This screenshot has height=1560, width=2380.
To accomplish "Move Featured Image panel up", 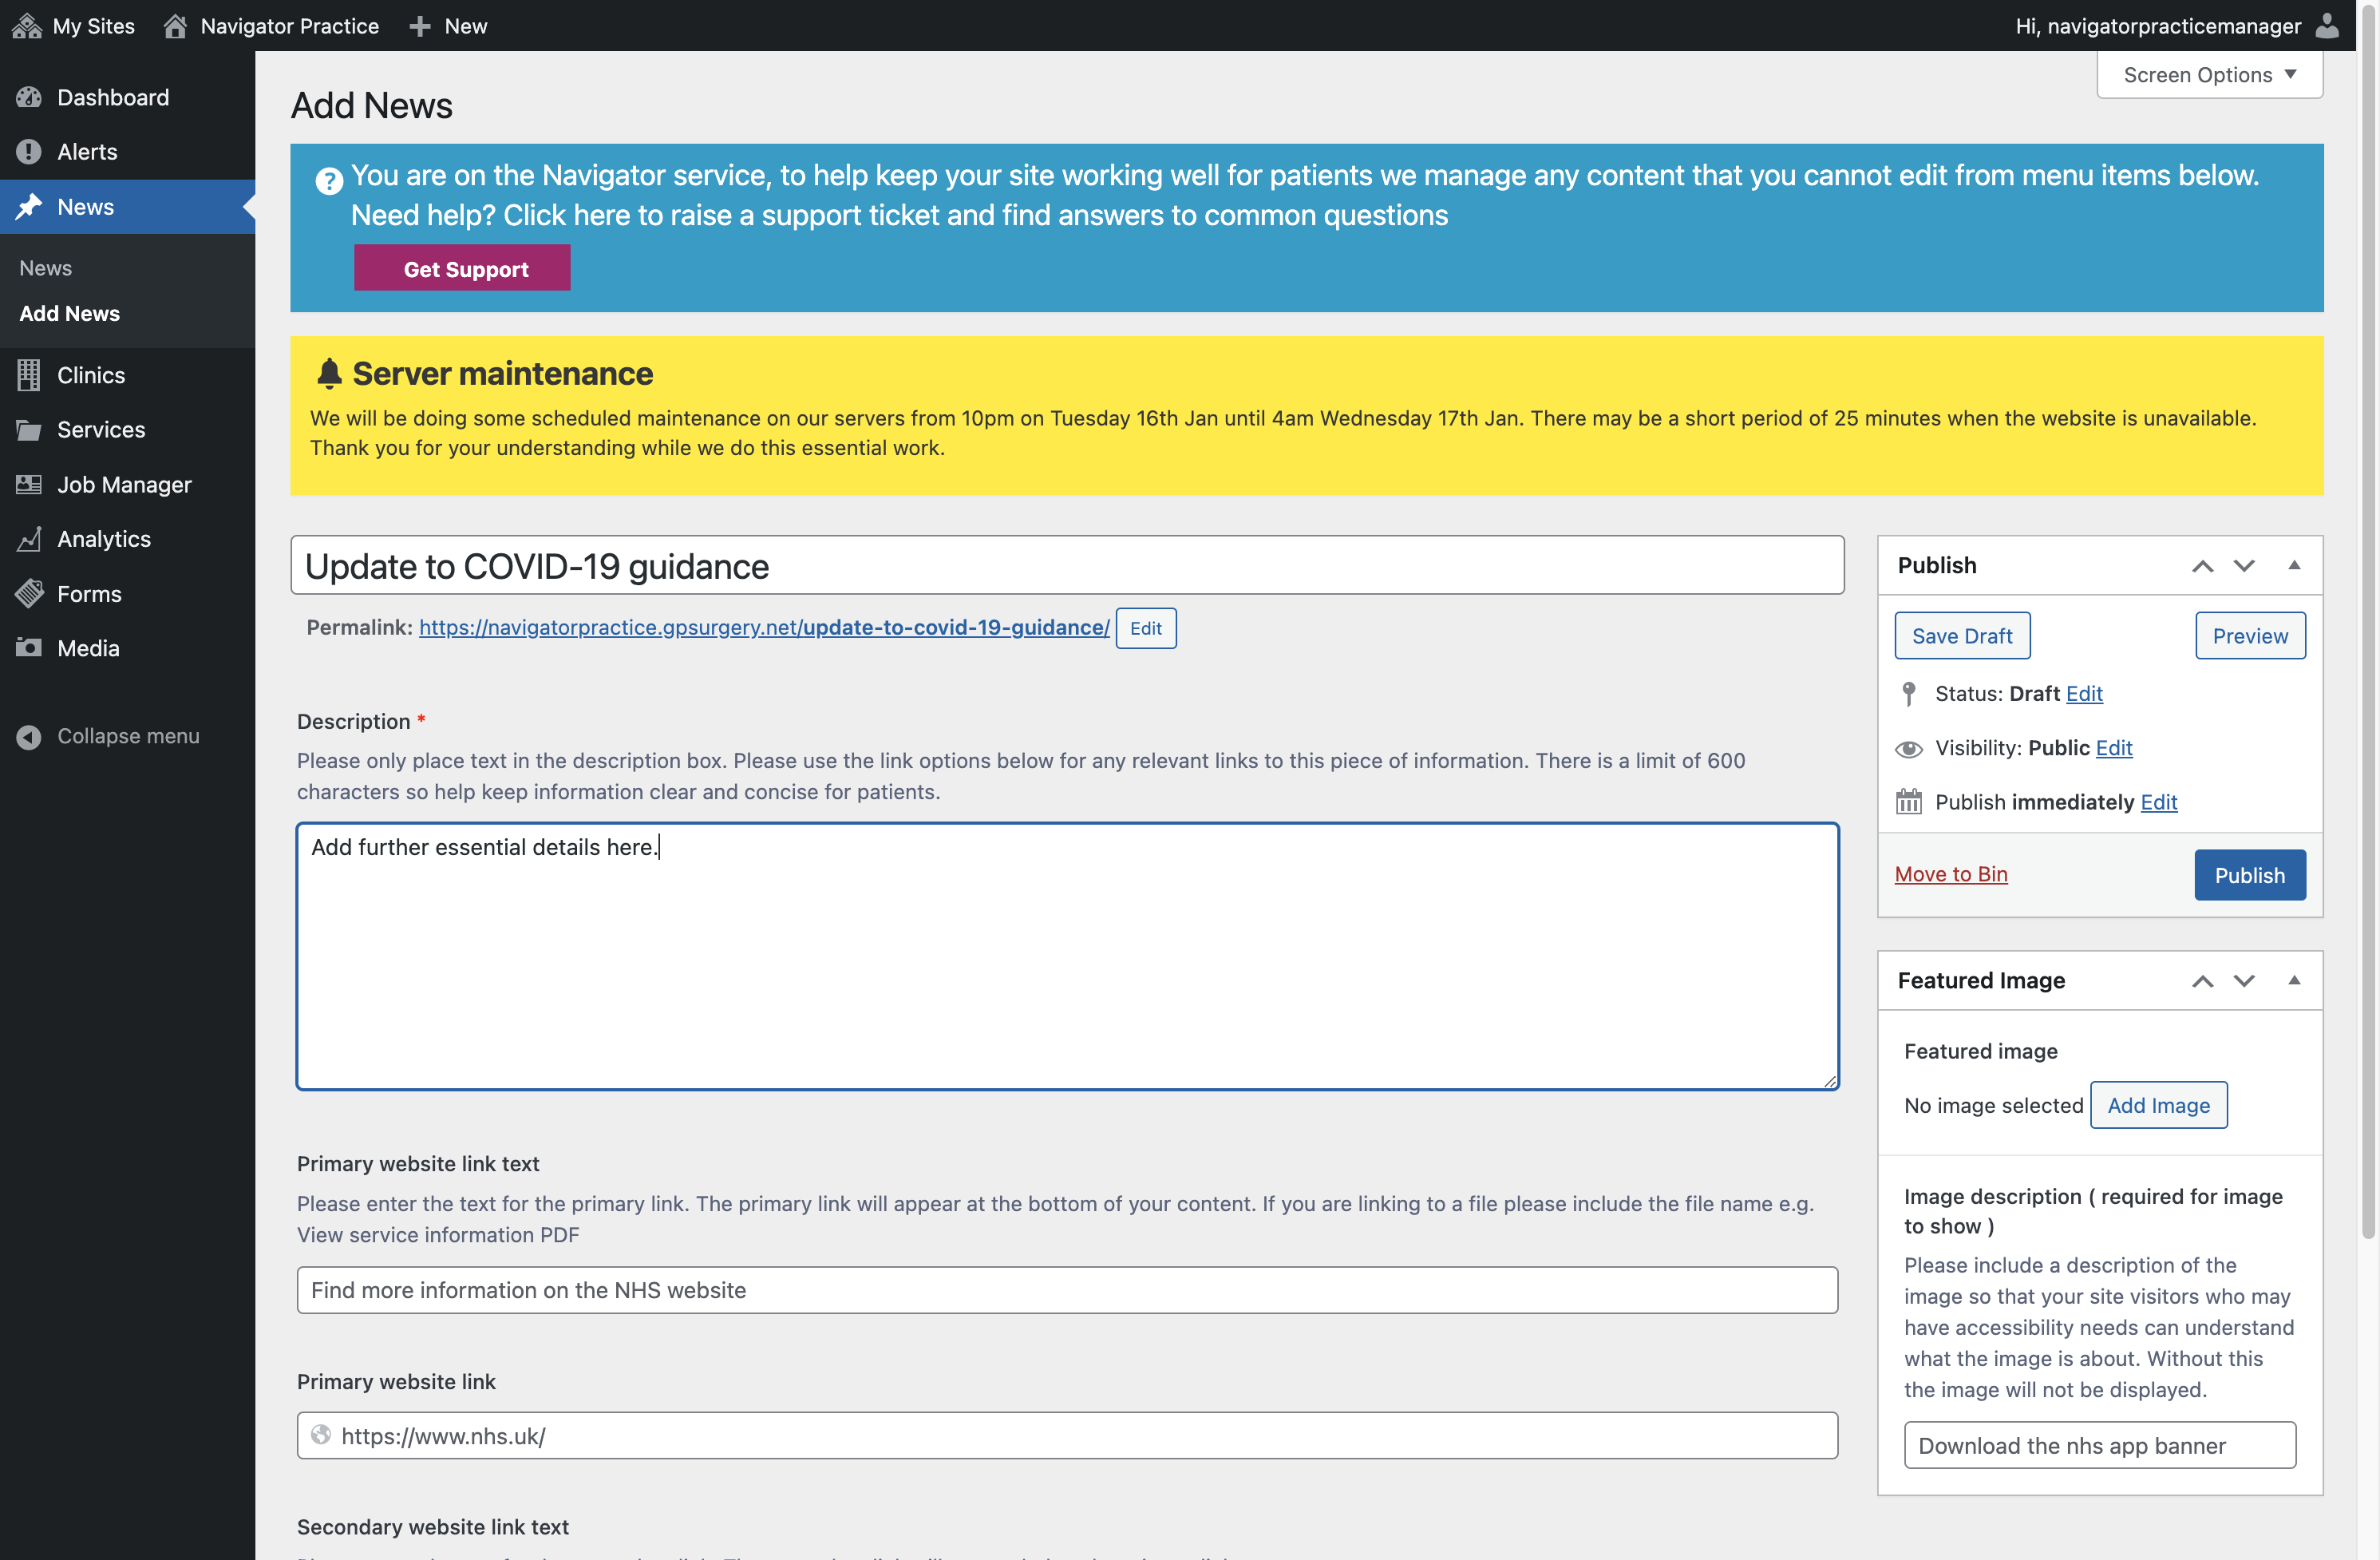I will 2202,982.
